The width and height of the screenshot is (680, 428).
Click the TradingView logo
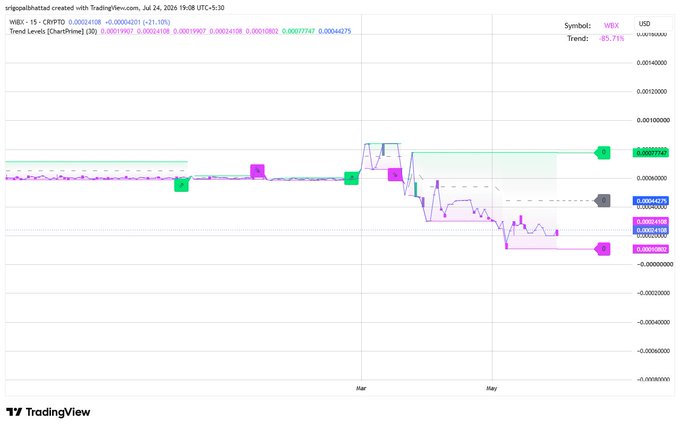tap(48, 412)
